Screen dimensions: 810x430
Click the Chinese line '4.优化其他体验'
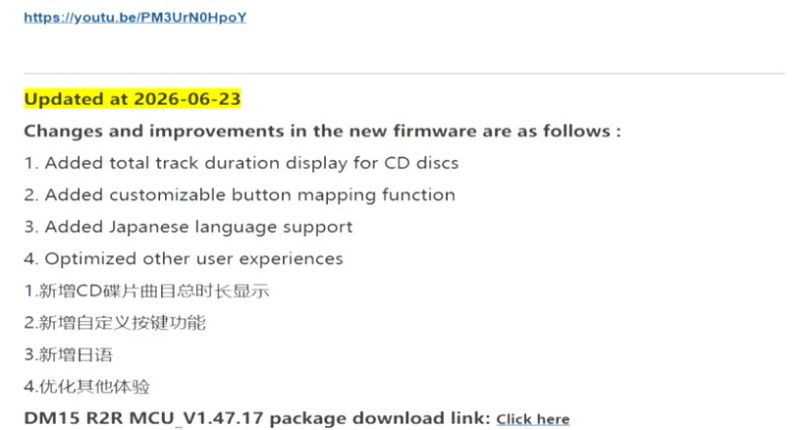87,387
